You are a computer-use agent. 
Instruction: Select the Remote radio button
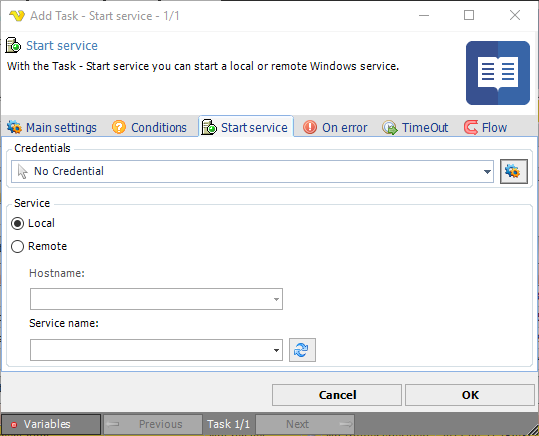tap(18, 247)
